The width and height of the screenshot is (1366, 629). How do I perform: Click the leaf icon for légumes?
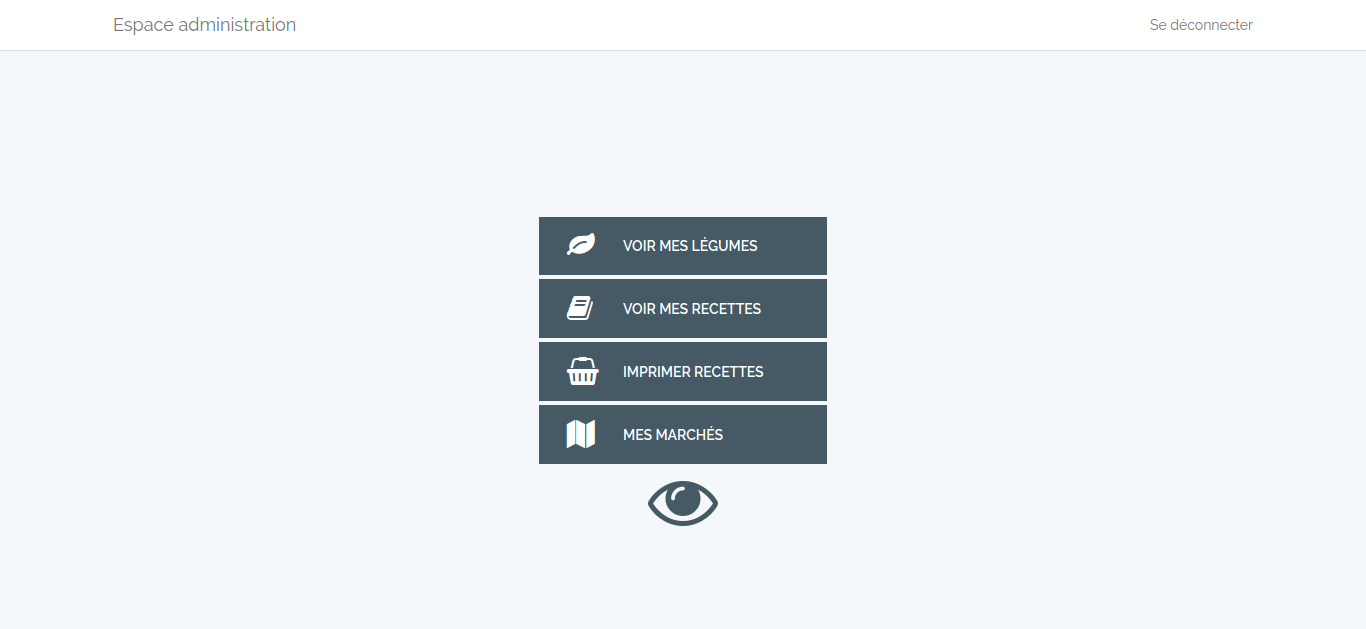581,245
